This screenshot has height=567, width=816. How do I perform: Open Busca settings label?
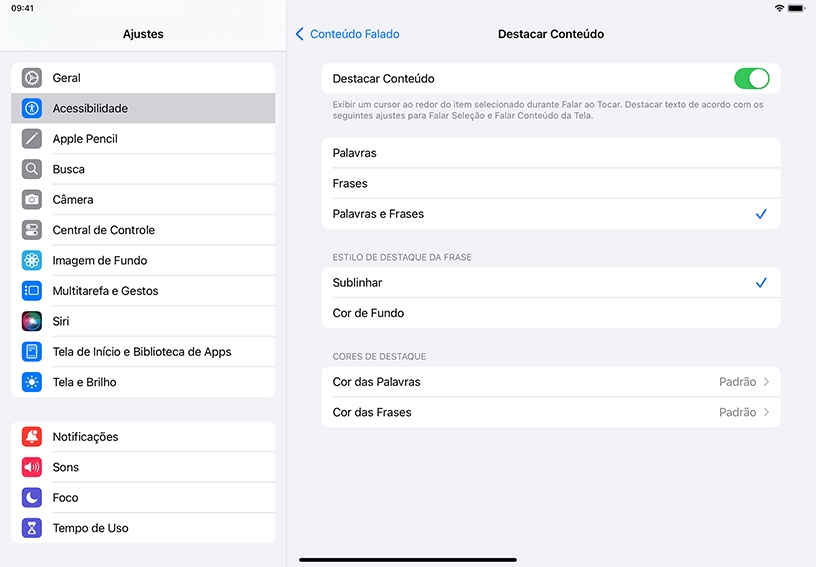tap(68, 169)
